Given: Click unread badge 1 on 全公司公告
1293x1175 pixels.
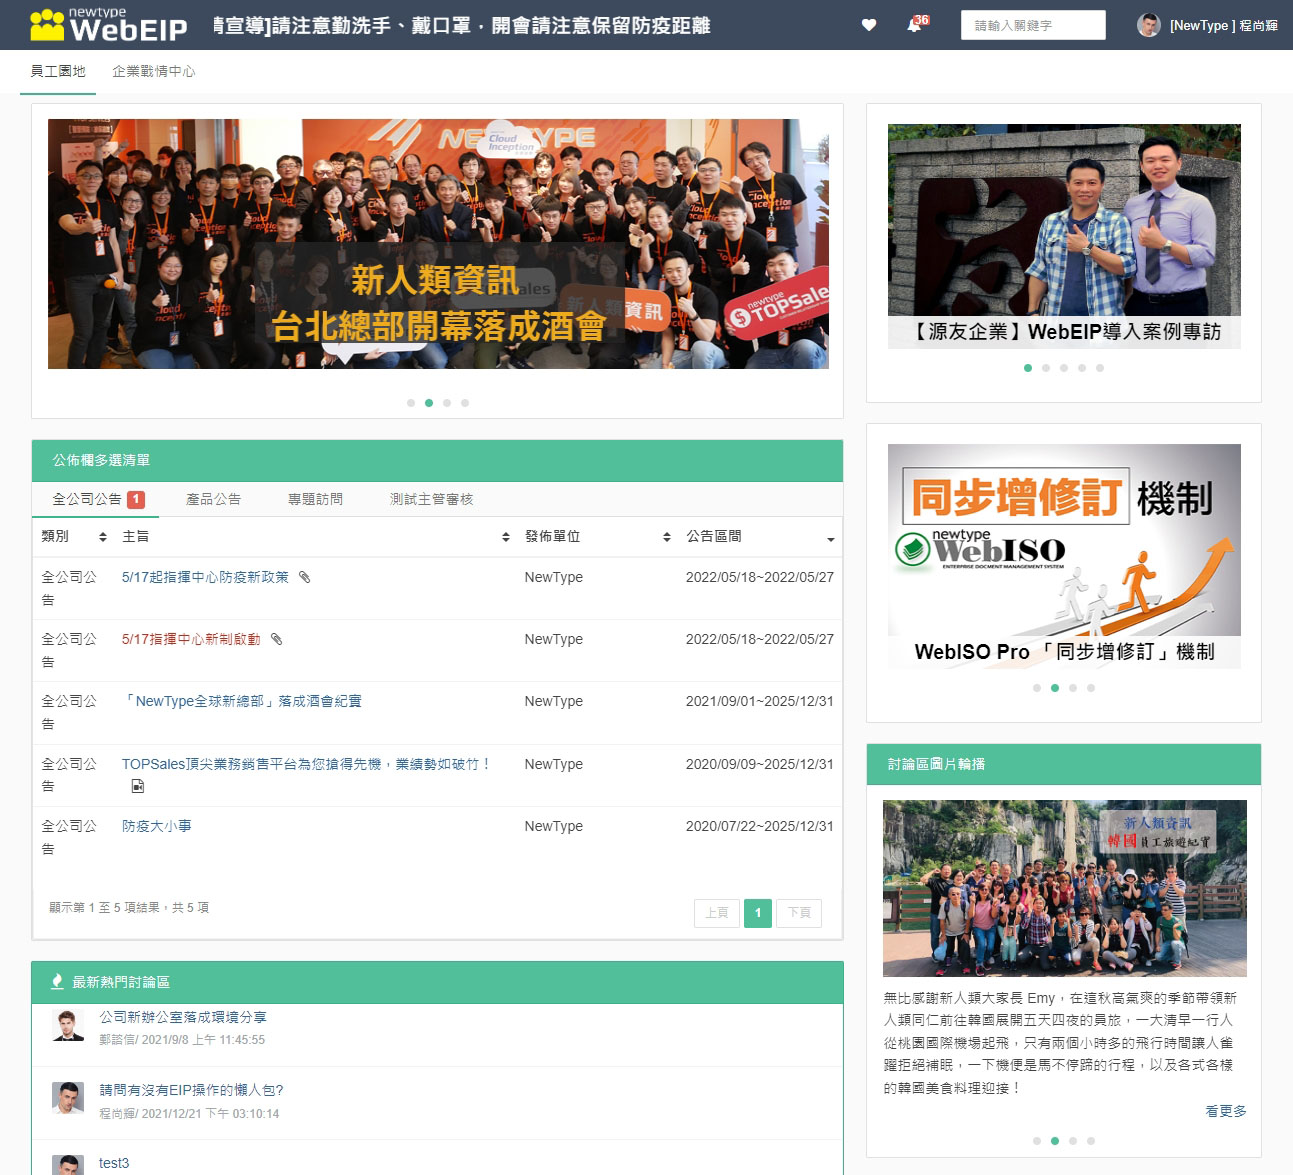Looking at the screenshot, I should click(x=136, y=499).
